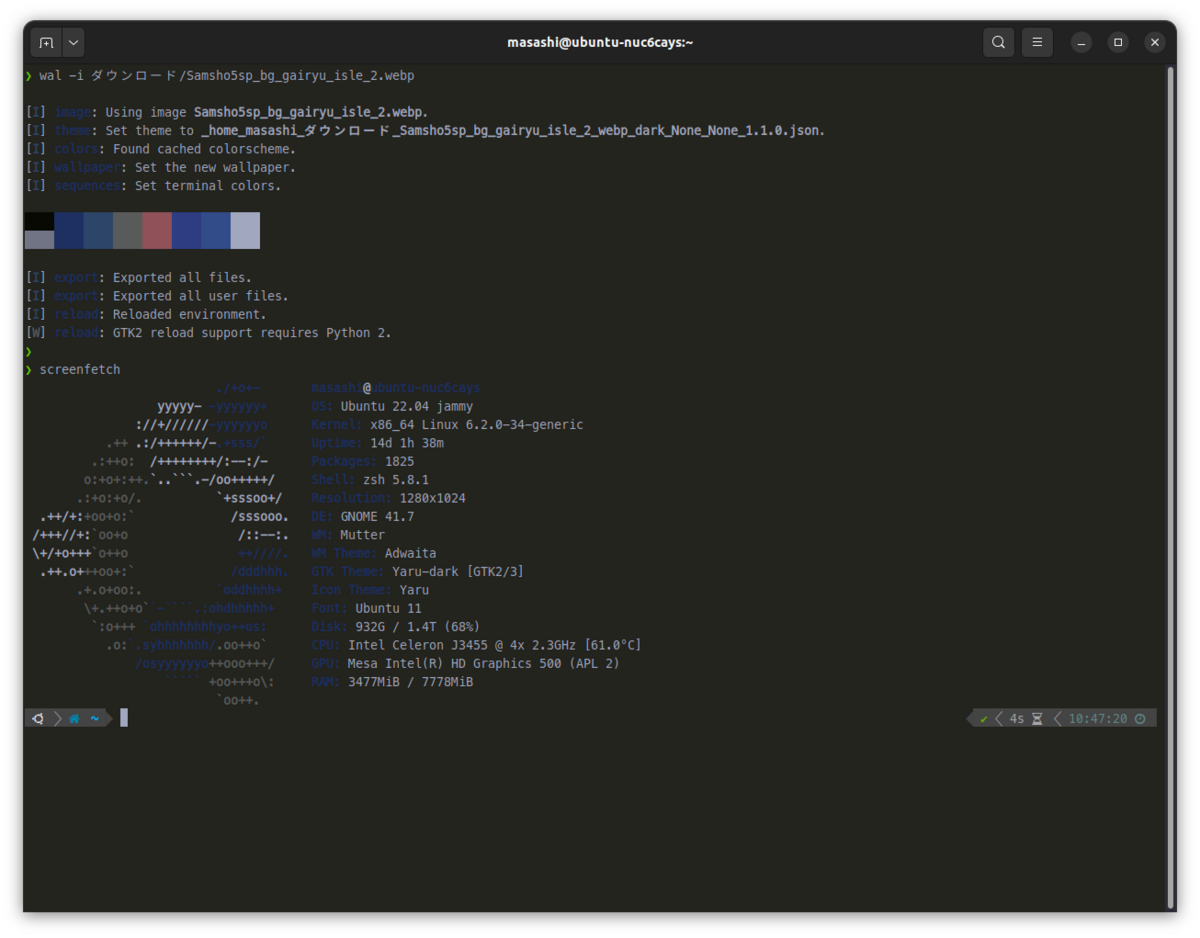Click 'Set terminal colors.' text
The image size is (1200, 938).
tap(208, 186)
